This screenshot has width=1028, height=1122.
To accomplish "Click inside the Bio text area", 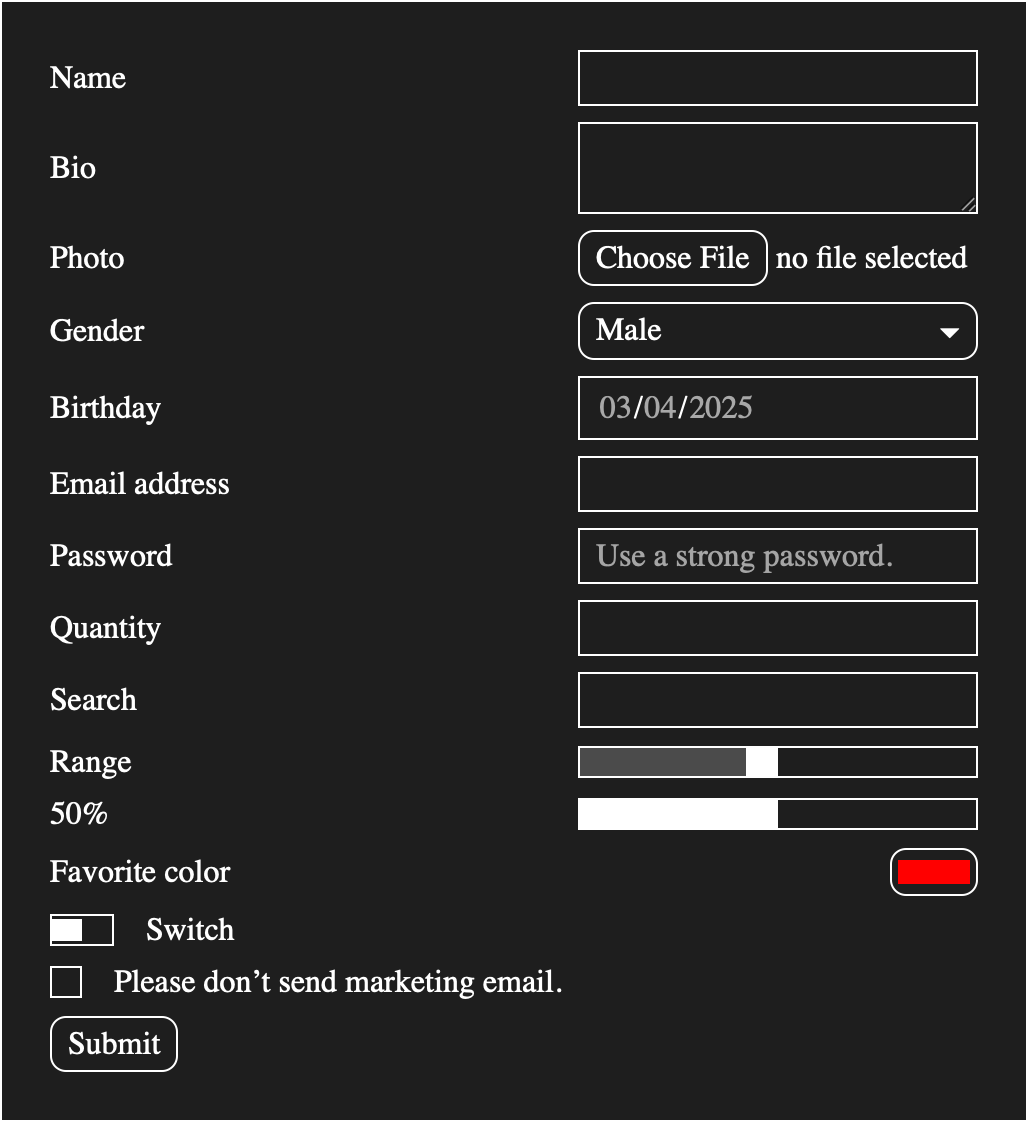I will point(777,165).
